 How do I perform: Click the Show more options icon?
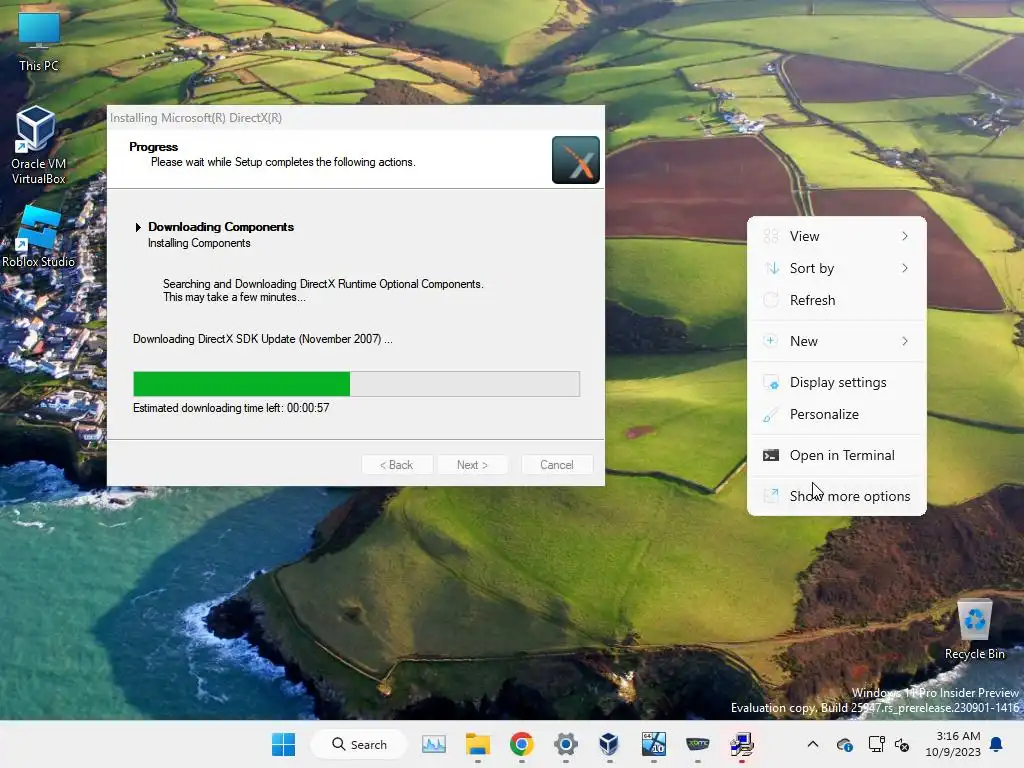click(771, 496)
